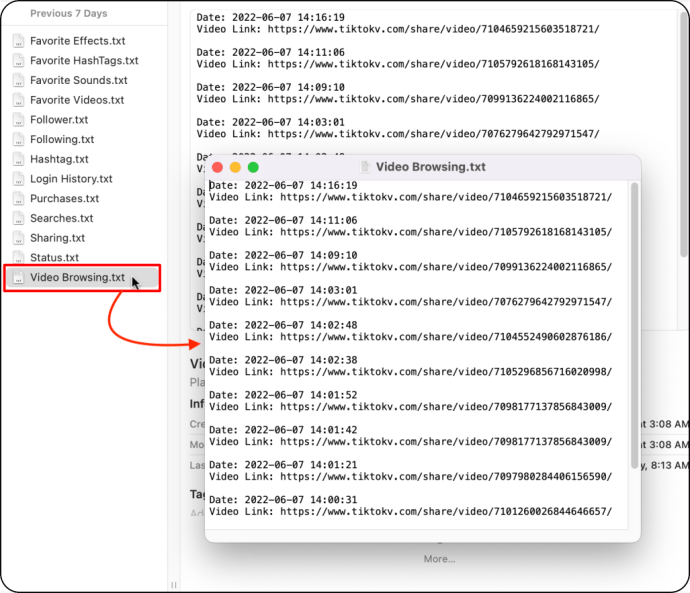Click the Favorite HashTags.txt document icon
This screenshot has height=593, width=690.
18,60
